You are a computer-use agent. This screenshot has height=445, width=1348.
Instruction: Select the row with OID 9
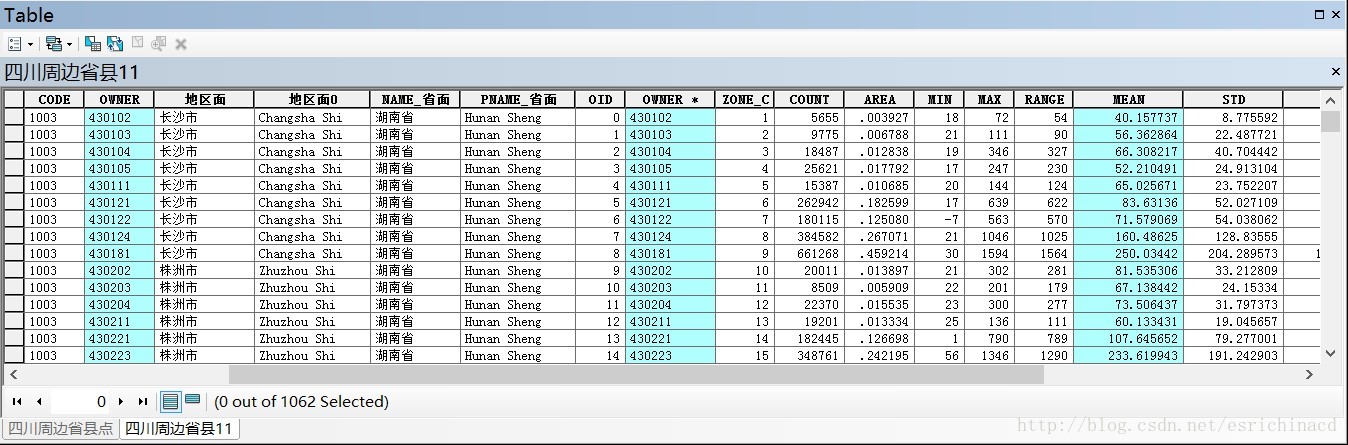tap(14, 270)
